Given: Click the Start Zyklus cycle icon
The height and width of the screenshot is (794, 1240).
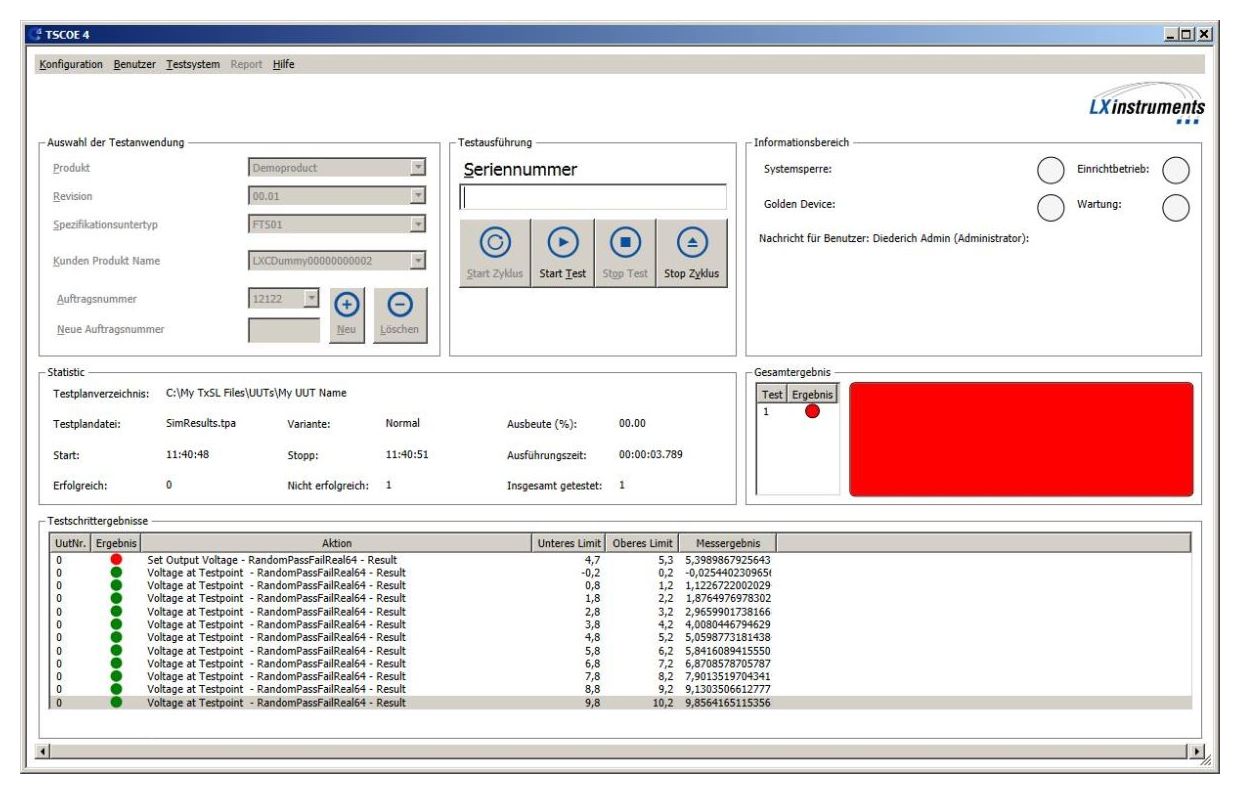Looking at the screenshot, I should [496, 242].
